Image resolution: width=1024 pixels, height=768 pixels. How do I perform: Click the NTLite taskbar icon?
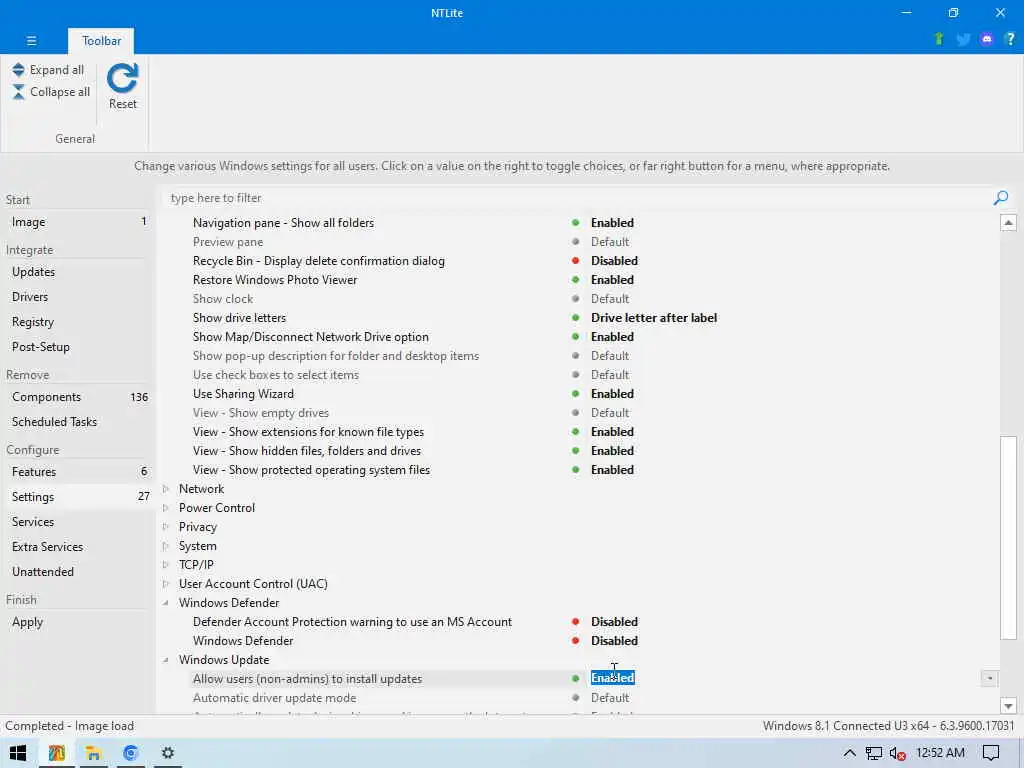tap(56, 753)
